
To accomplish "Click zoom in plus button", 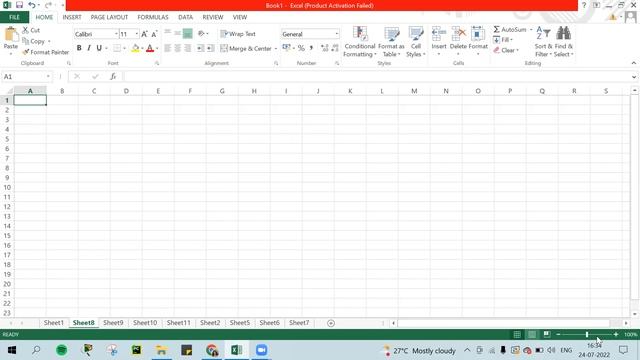I will click(616, 334).
